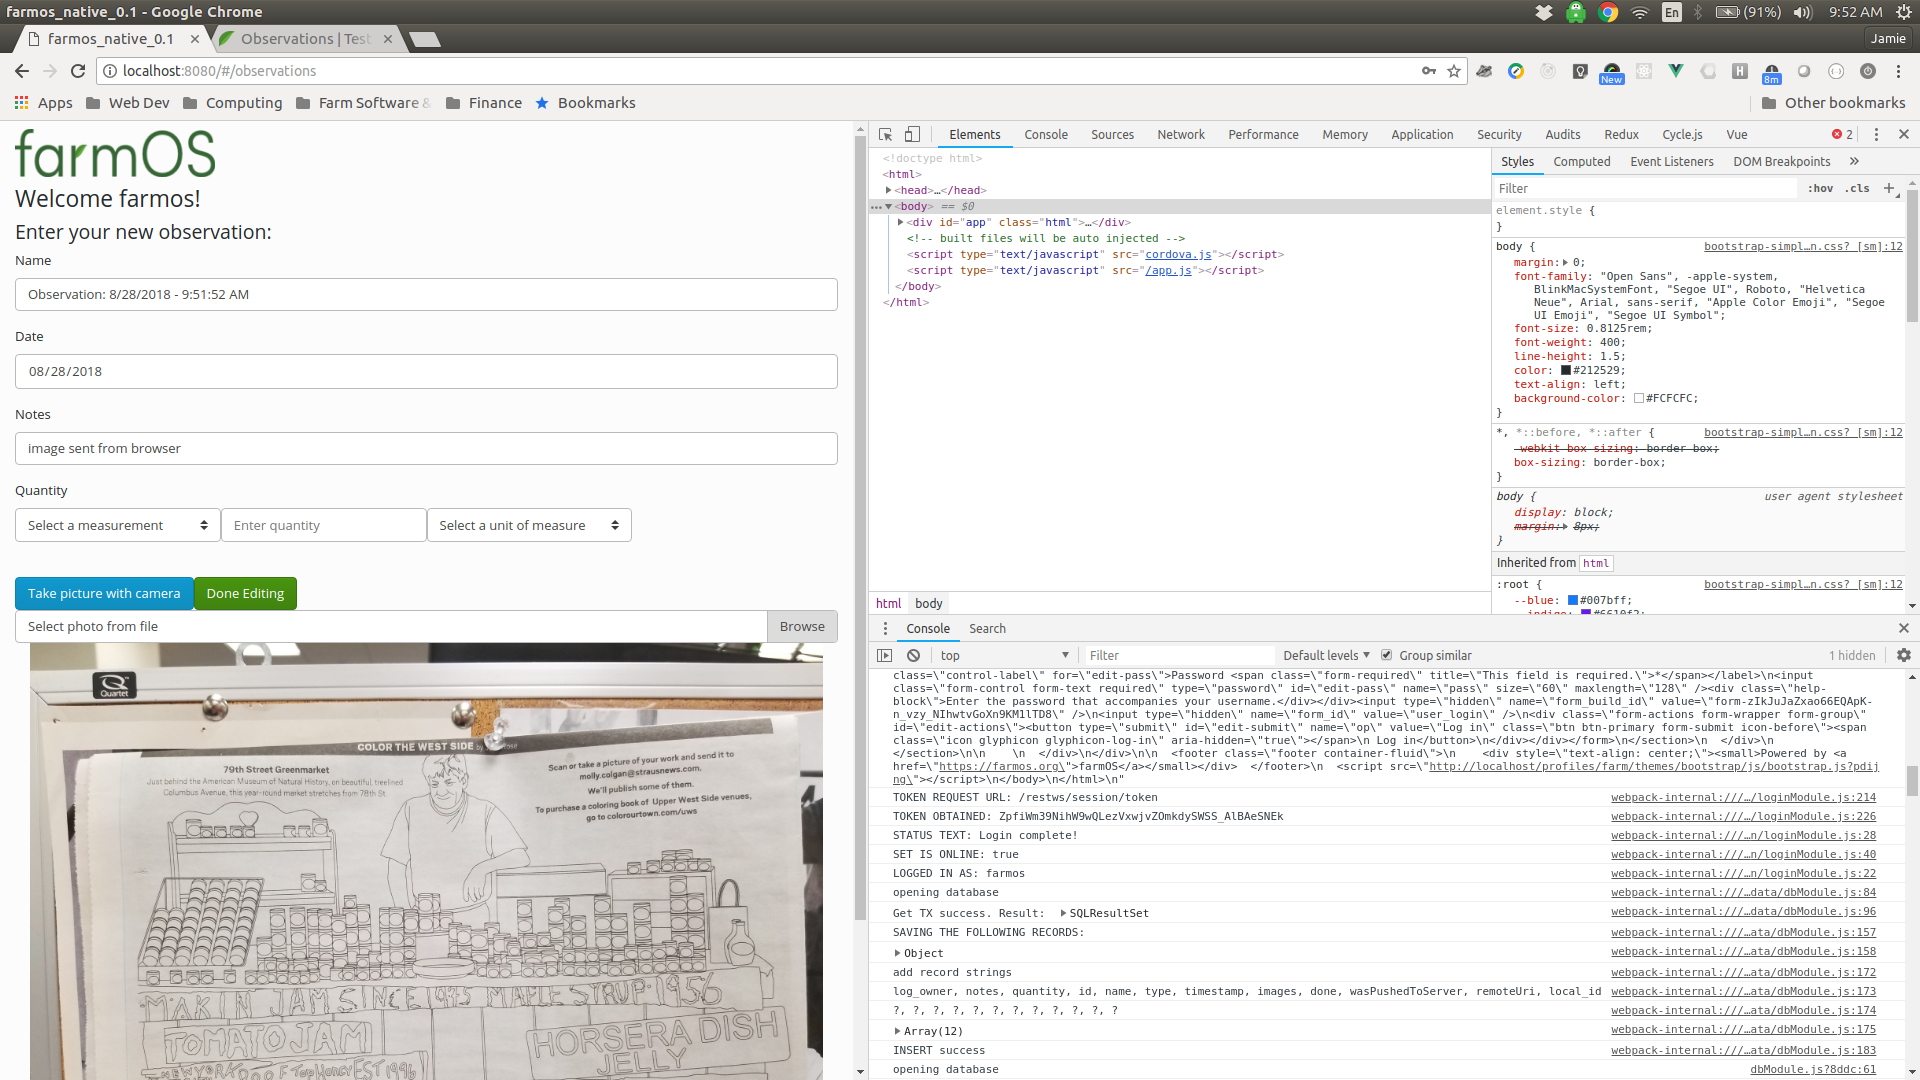
Task: Open the Select a measurement dropdown
Action: click(118, 525)
